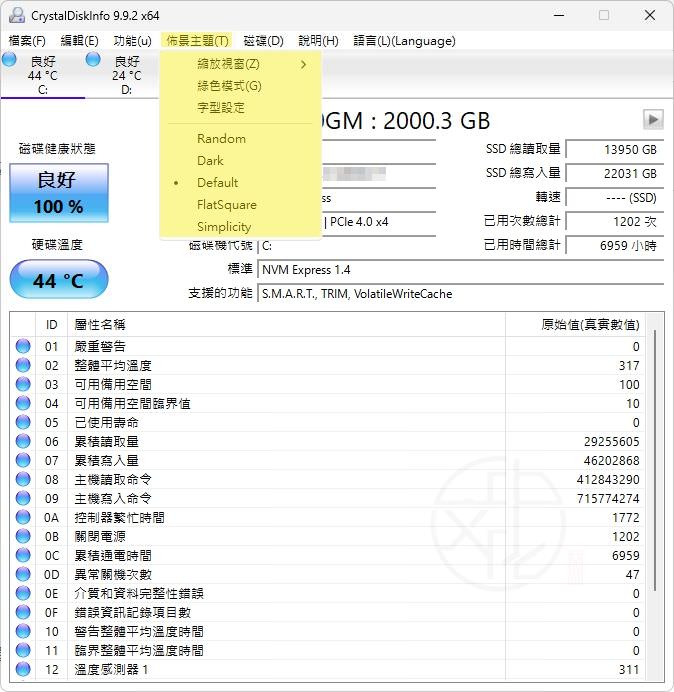Click status orb for attribute 01 嚴重警告

[x=23, y=346]
